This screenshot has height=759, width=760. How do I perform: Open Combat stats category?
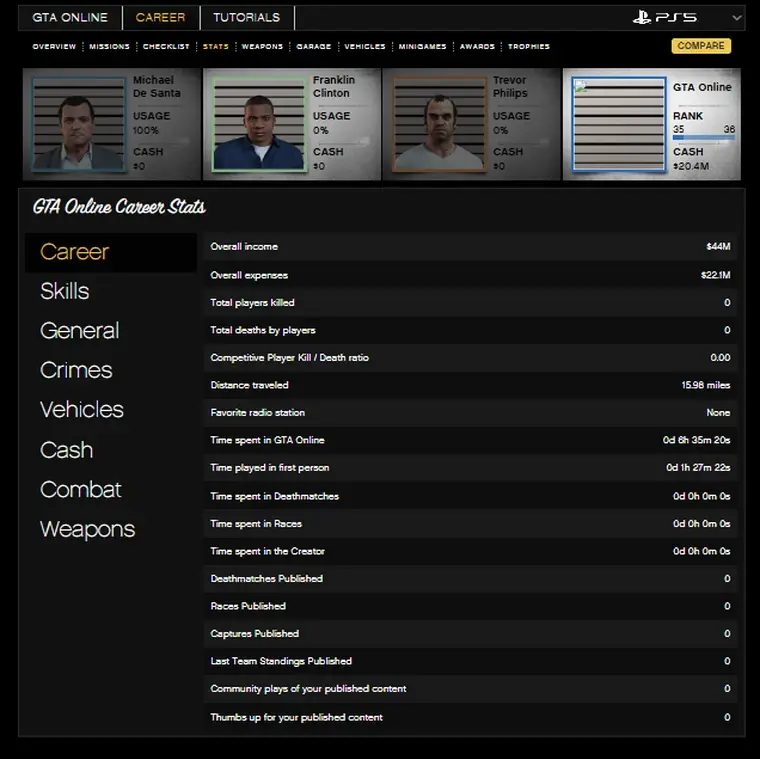pos(80,489)
